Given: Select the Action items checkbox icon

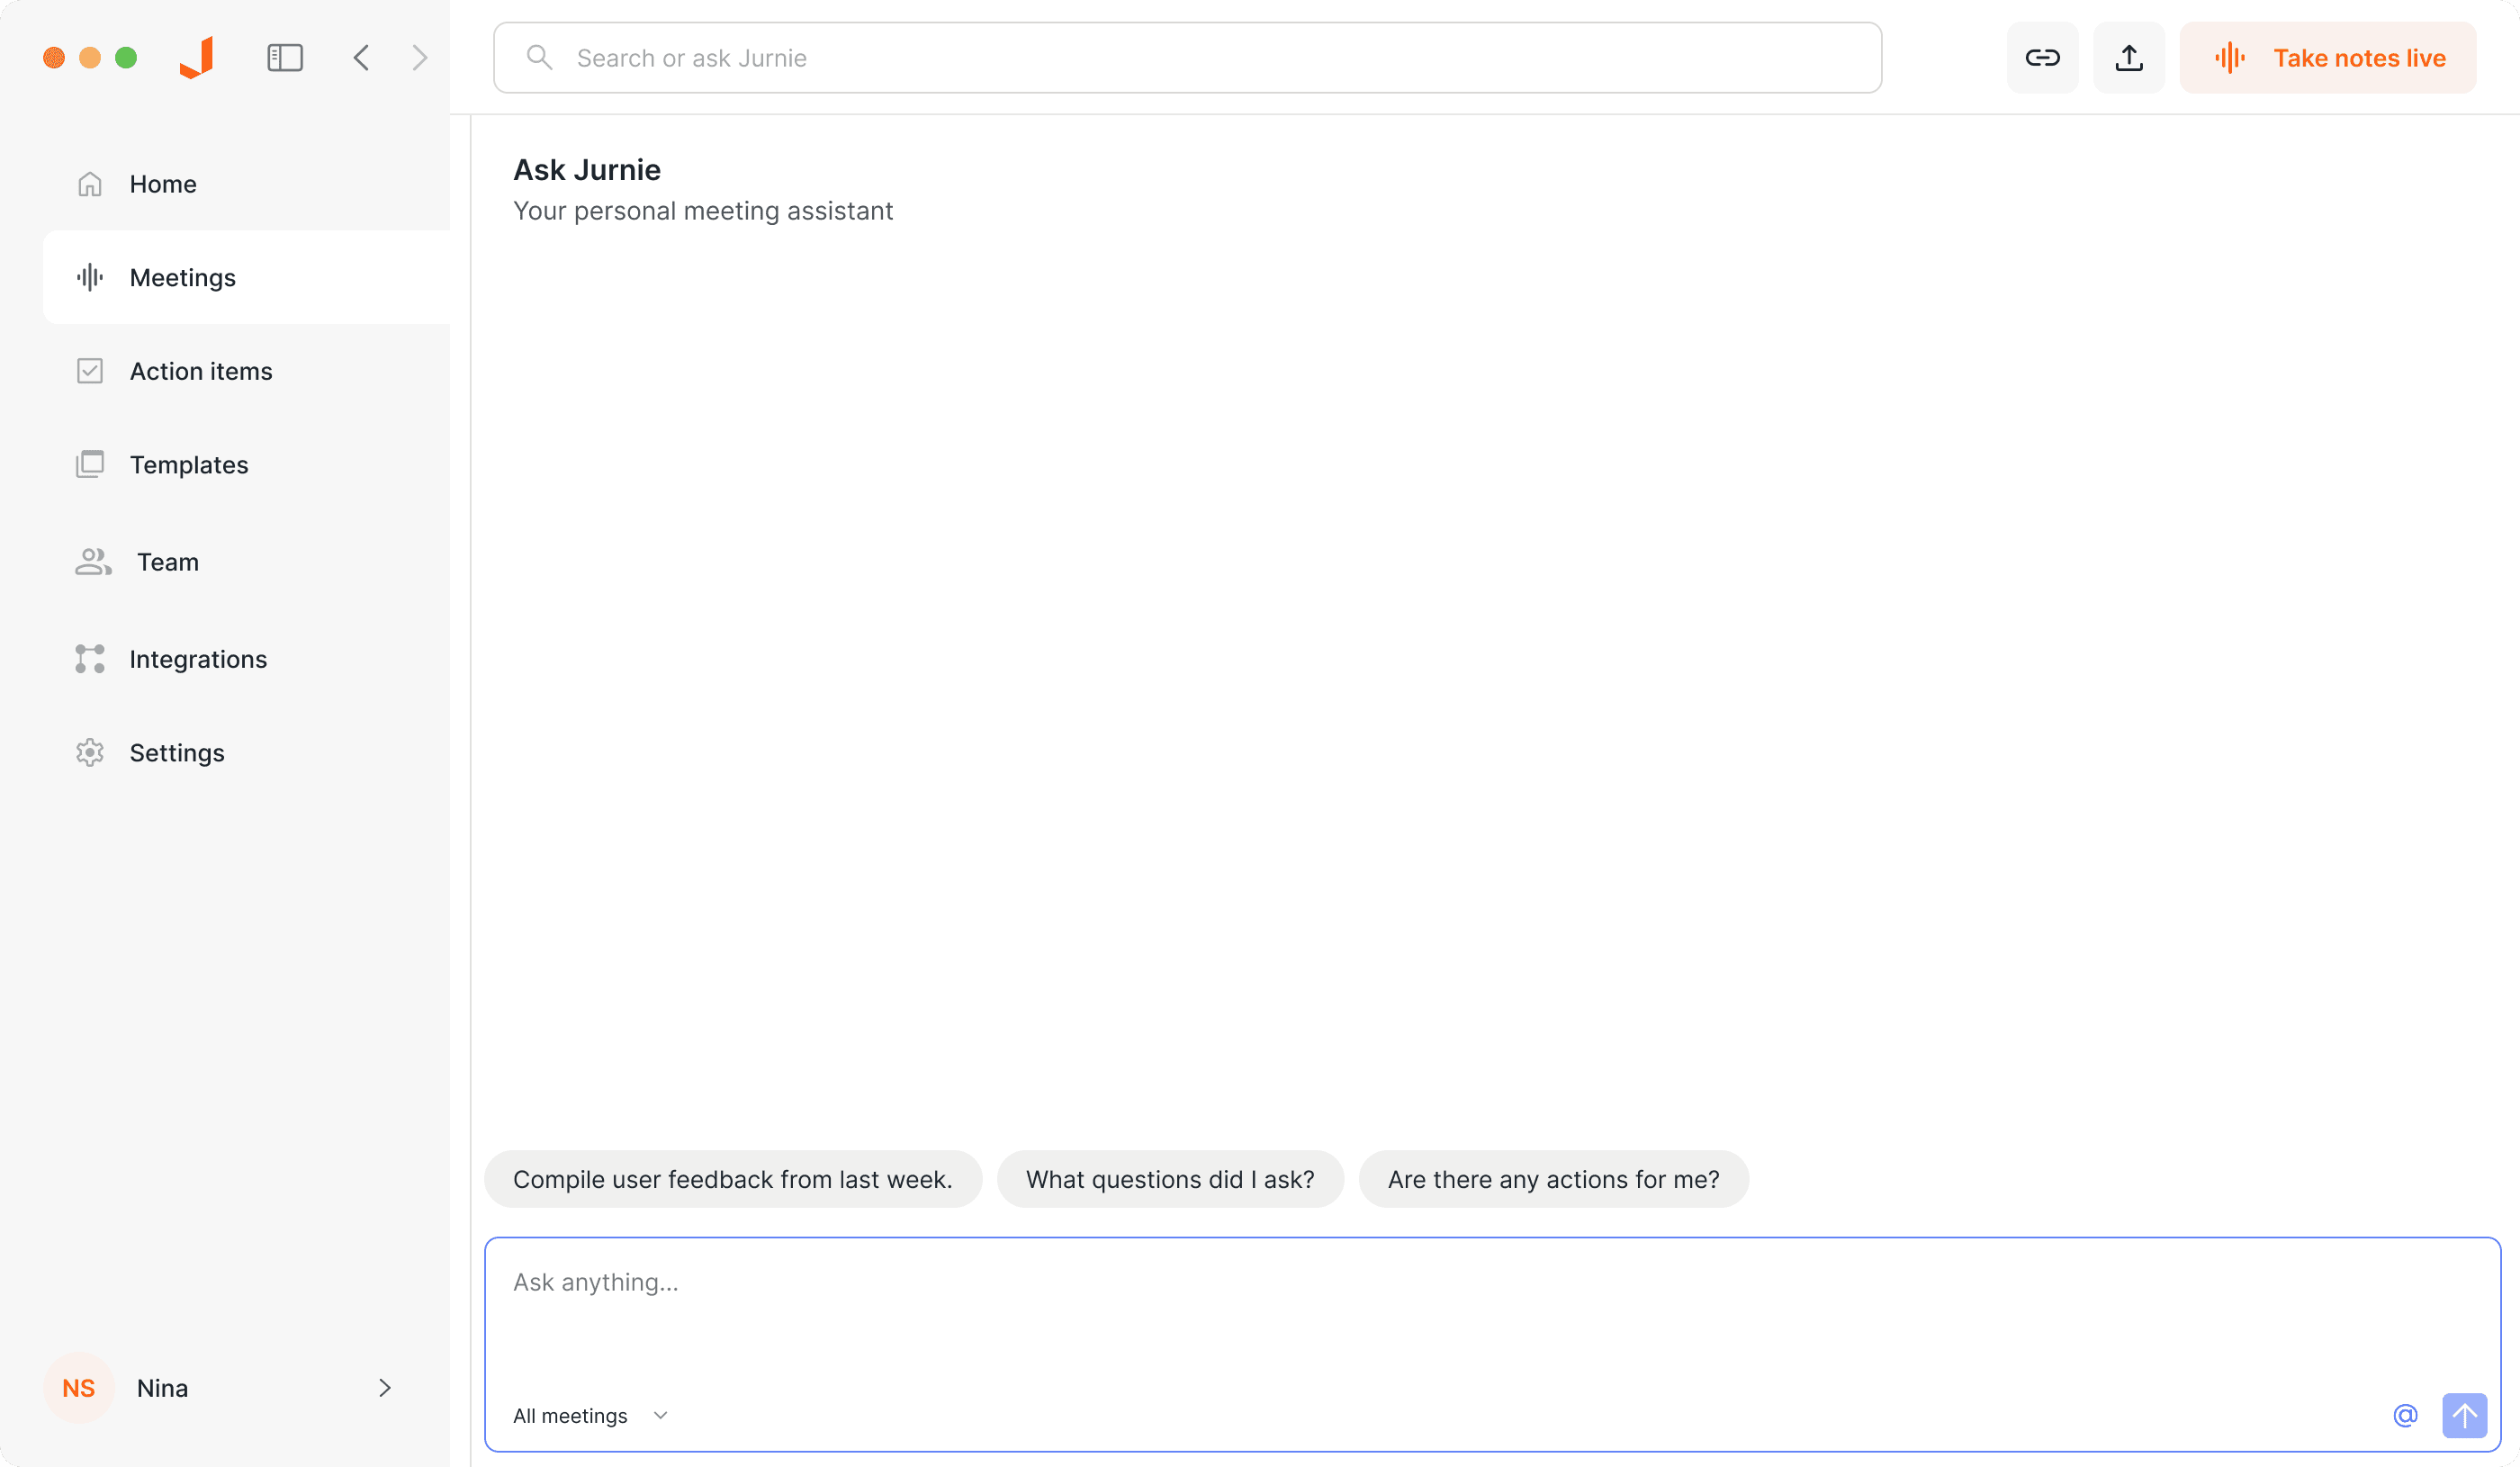Looking at the screenshot, I should click(90, 370).
